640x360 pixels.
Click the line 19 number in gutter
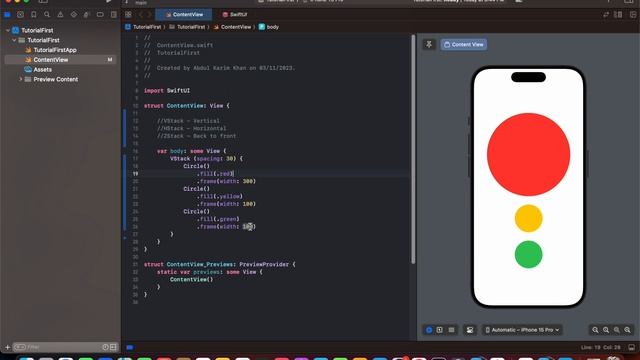pyautogui.click(x=135, y=174)
